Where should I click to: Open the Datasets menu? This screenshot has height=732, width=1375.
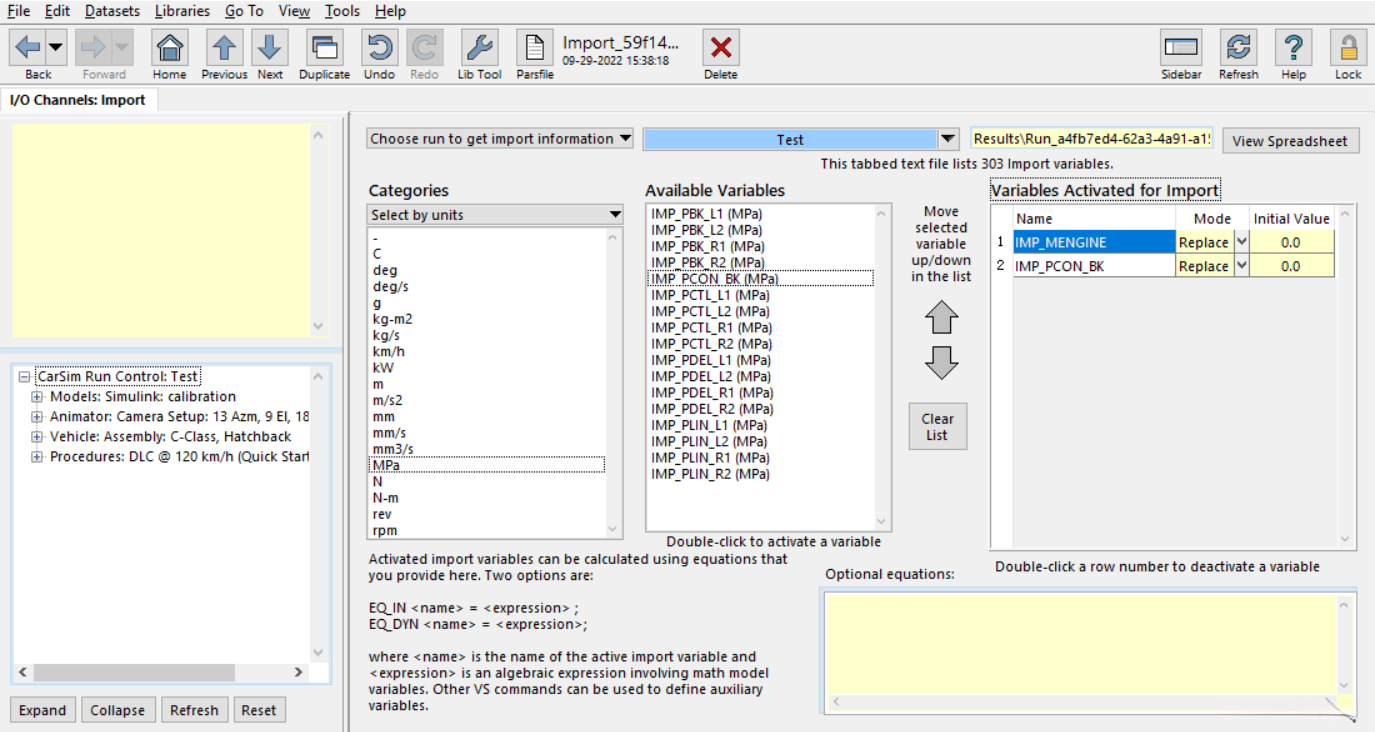(x=112, y=11)
